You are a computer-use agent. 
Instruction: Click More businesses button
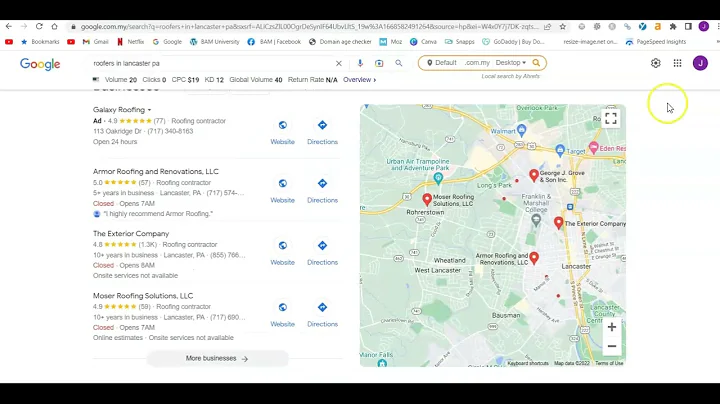[217, 359]
